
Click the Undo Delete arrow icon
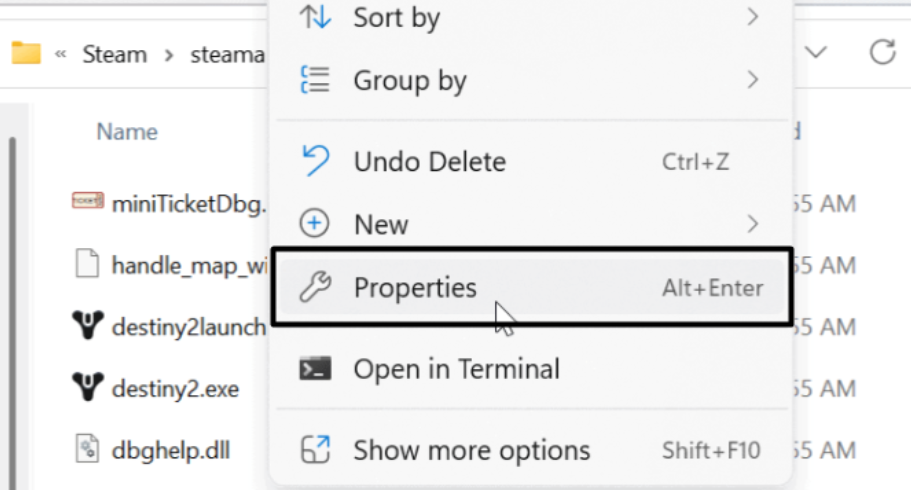tap(316, 161)
